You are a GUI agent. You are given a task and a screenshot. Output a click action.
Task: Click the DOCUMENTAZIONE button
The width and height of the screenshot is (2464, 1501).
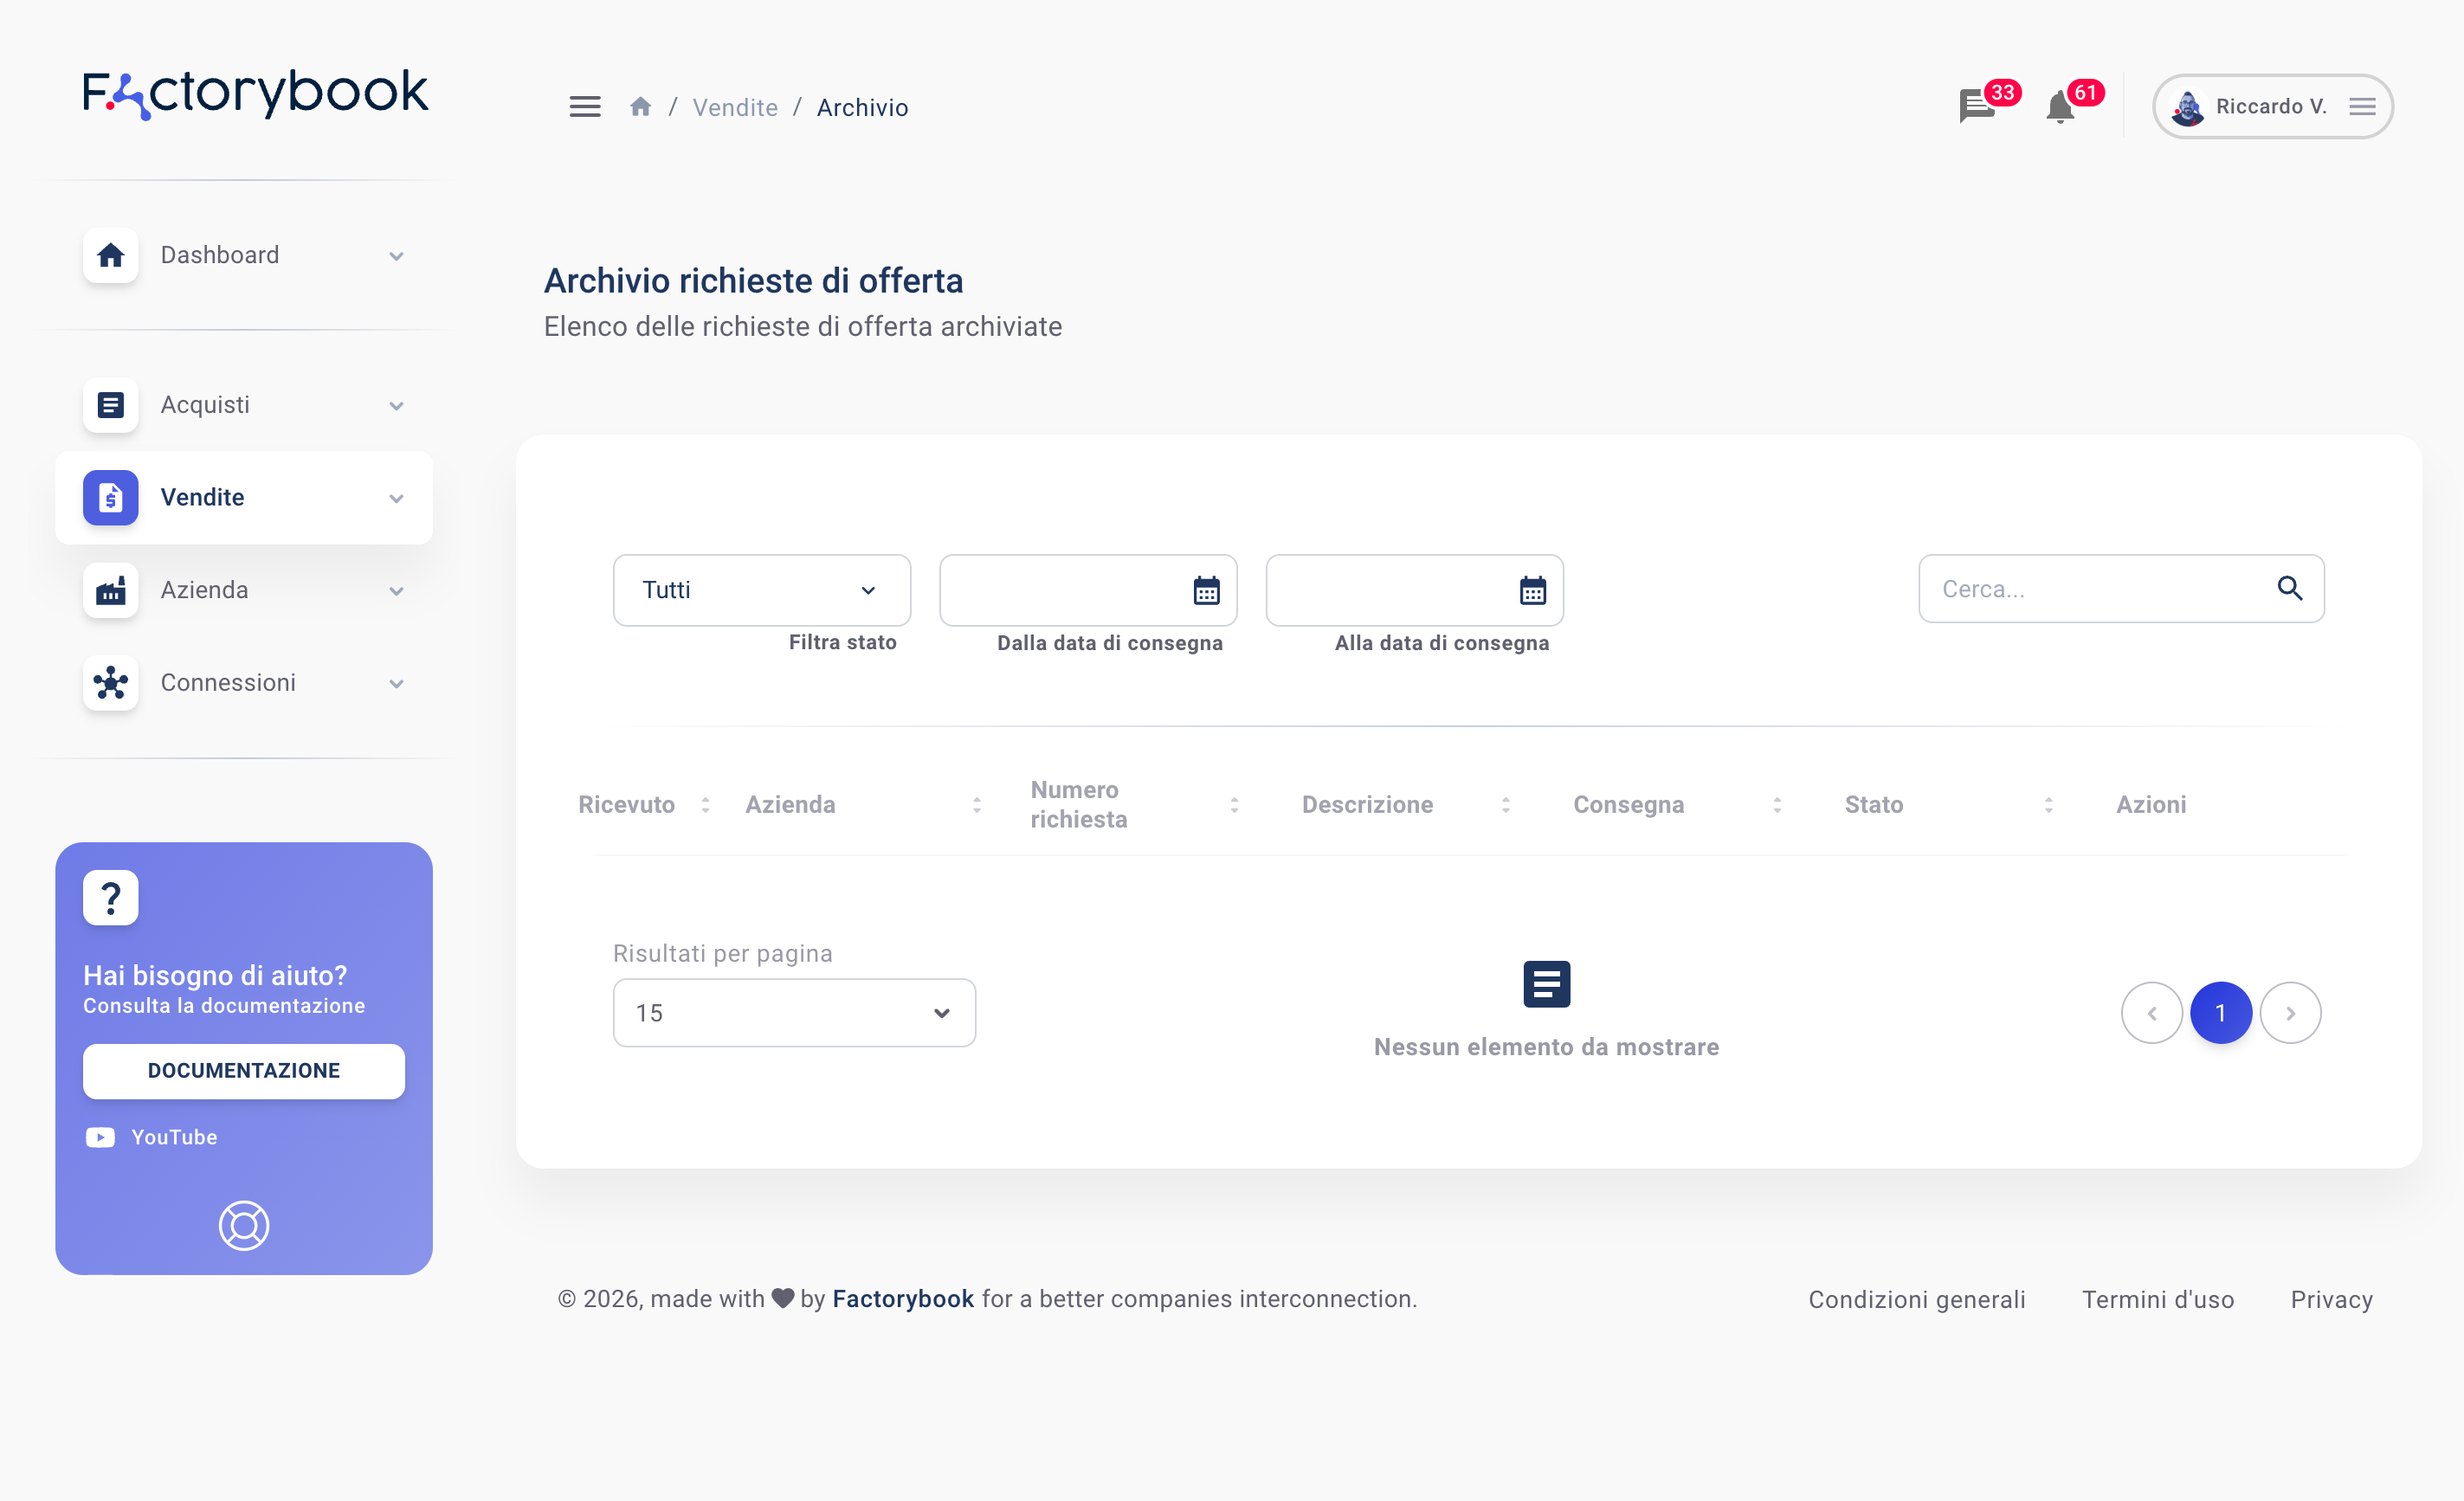click(244, 1071)
